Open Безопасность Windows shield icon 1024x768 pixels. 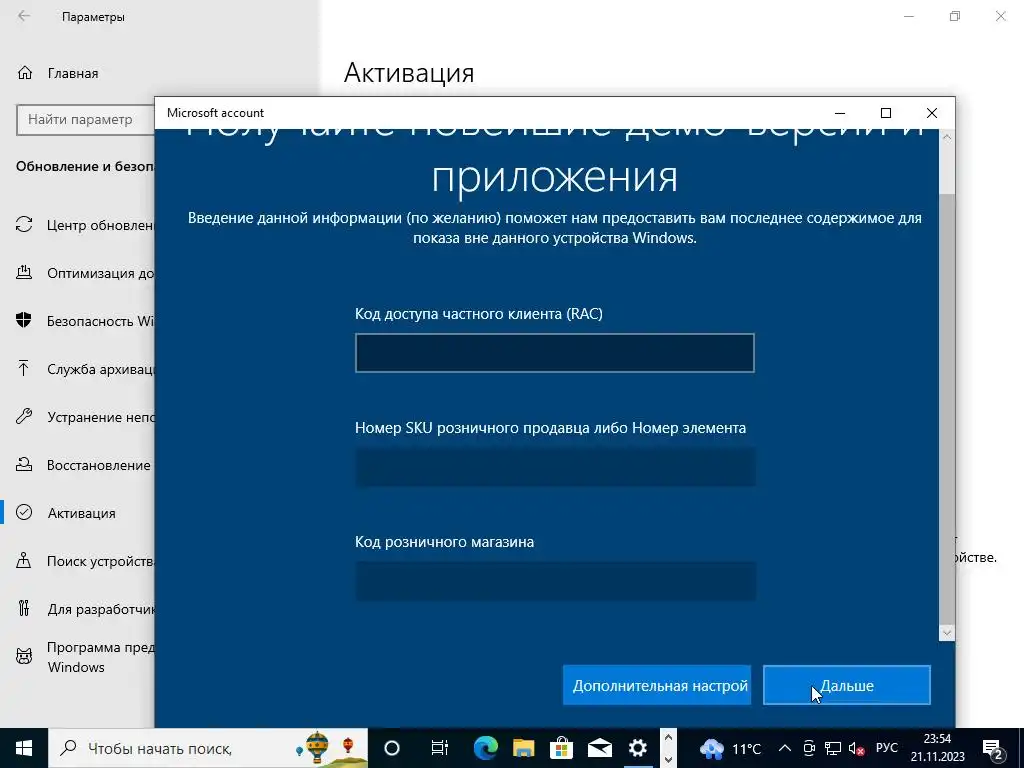pyautogui.click(x=24, y=320)
